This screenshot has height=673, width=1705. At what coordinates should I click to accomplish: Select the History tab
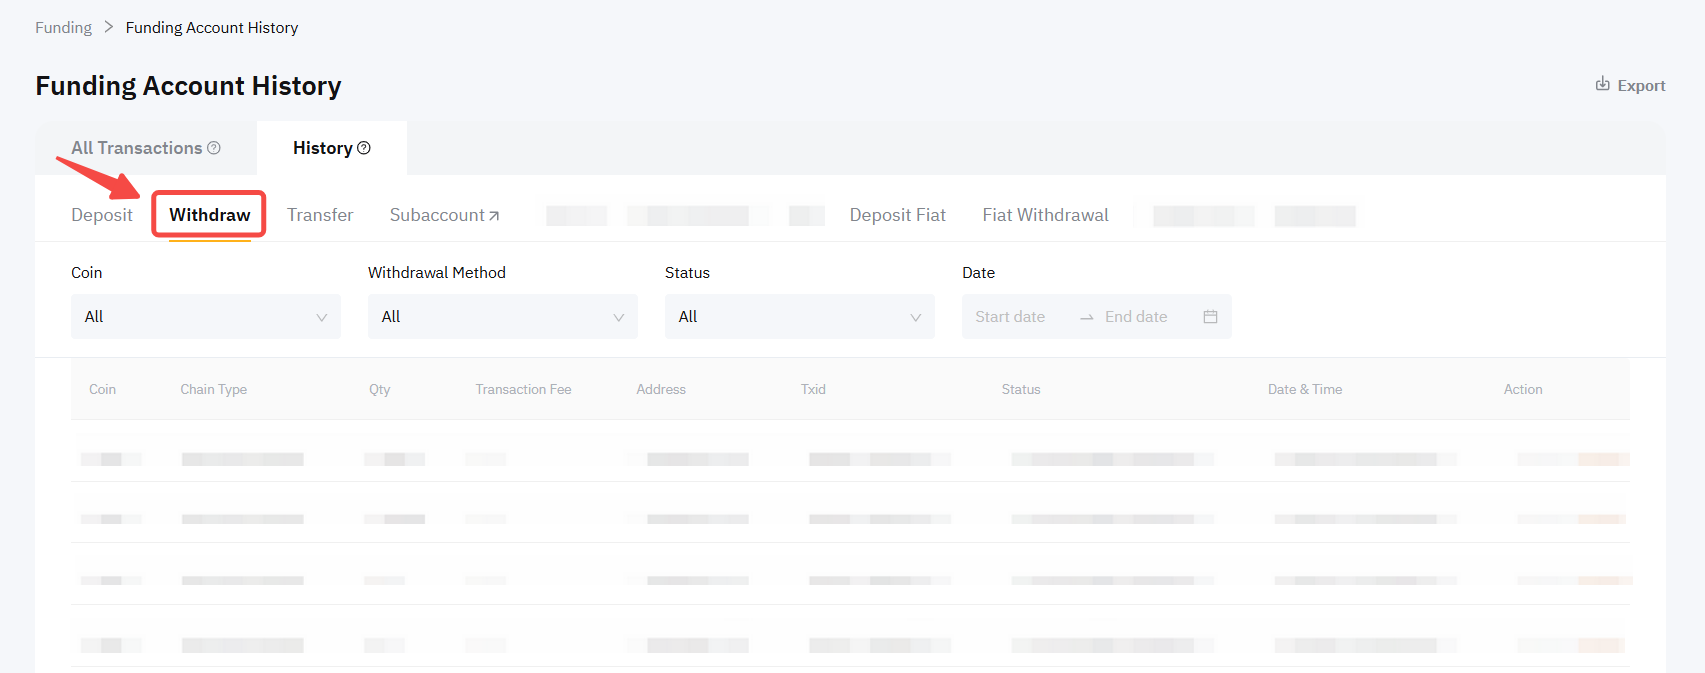pyautogui.click(x=322, y=148)
